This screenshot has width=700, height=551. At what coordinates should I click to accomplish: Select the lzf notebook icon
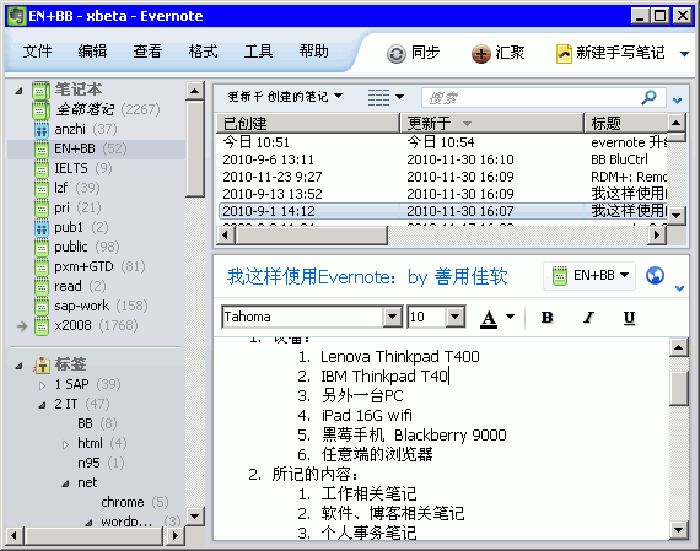pos(41,188)
